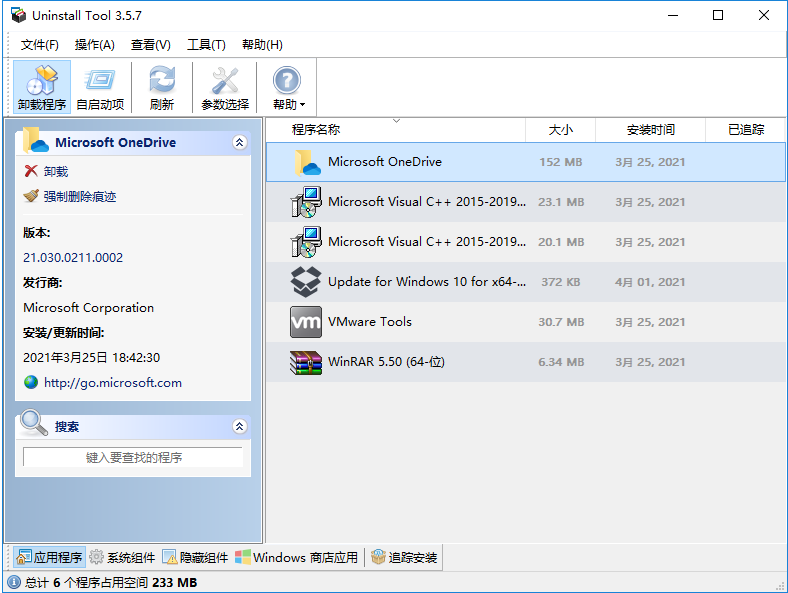
Task: Switch to the 应用程序 tab
Action: pos(49,557)
